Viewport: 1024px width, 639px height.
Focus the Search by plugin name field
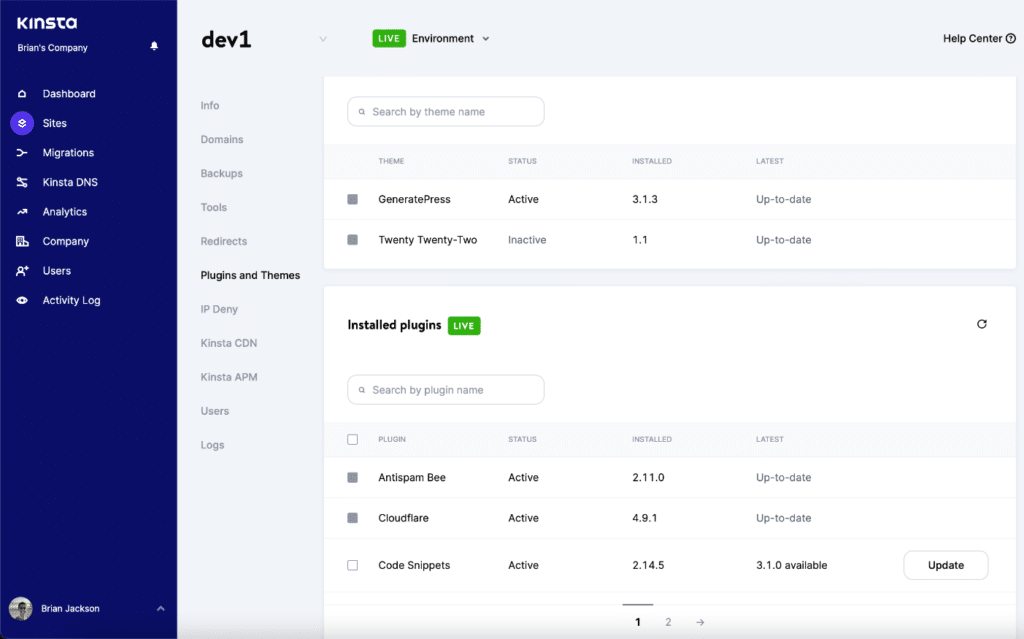[446, 390]
